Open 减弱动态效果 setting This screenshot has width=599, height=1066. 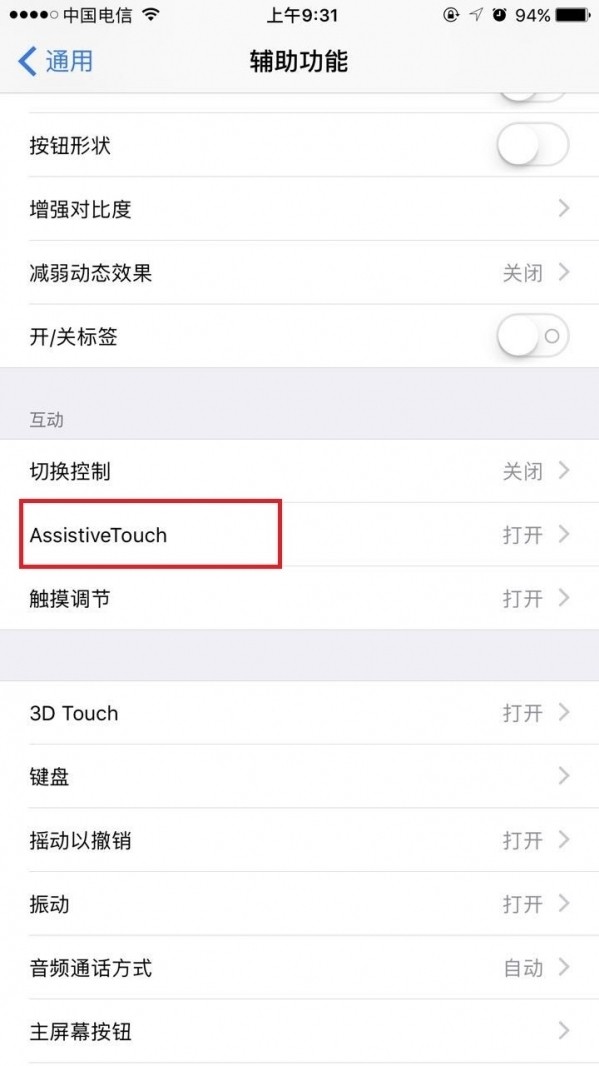coord(299,272)
